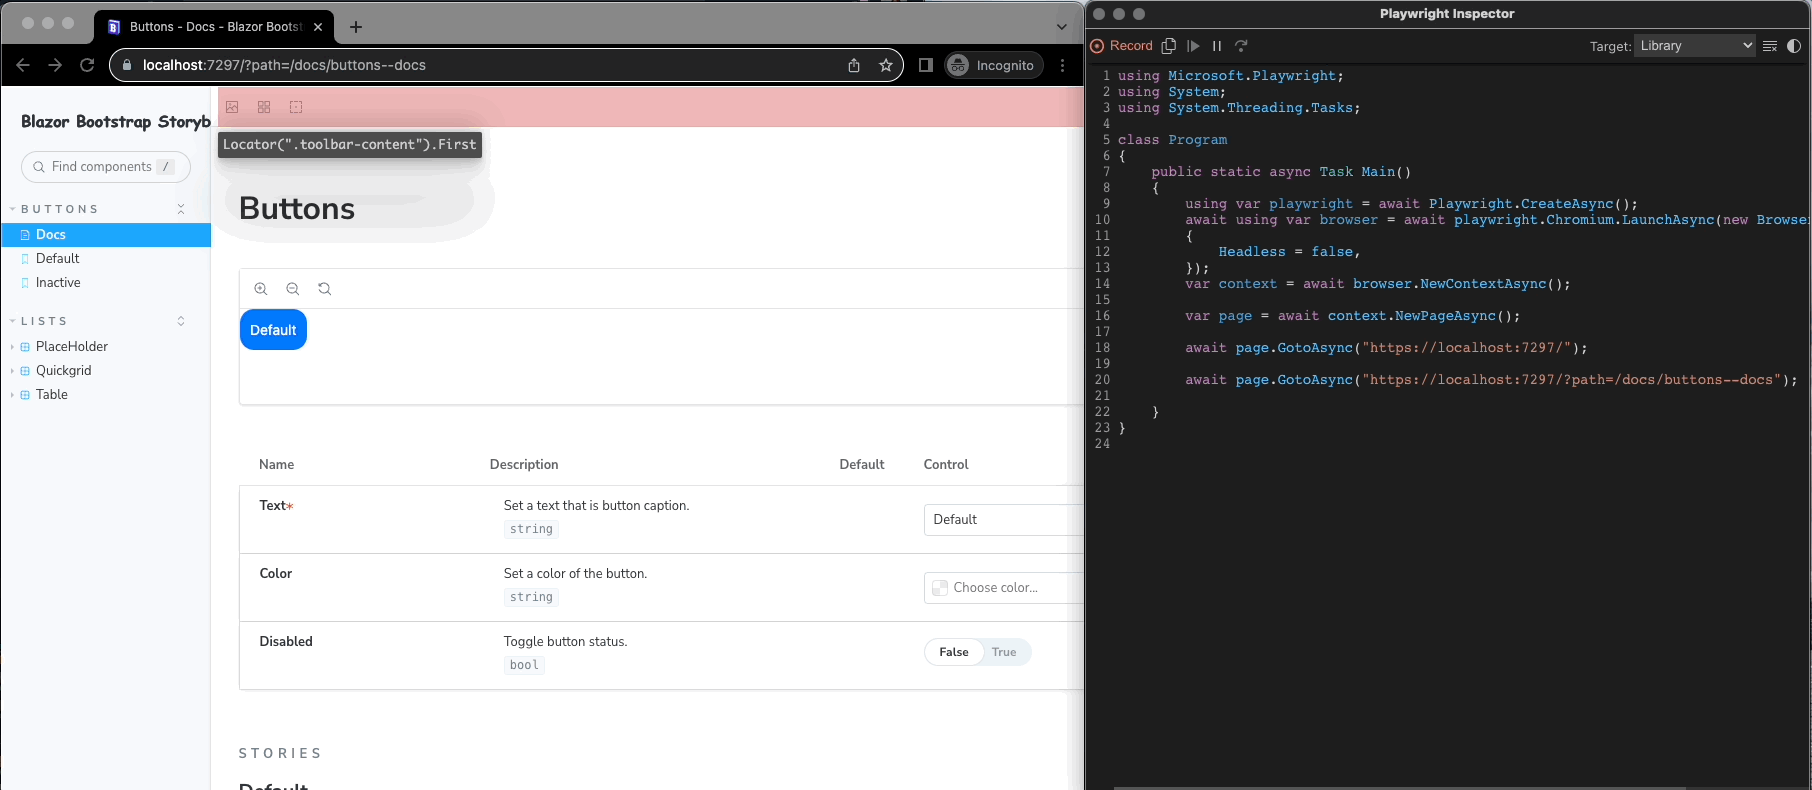This screenshot has height=790, width=1812.
Task: Click the blue Default preview button
Action: coord(273,330)
